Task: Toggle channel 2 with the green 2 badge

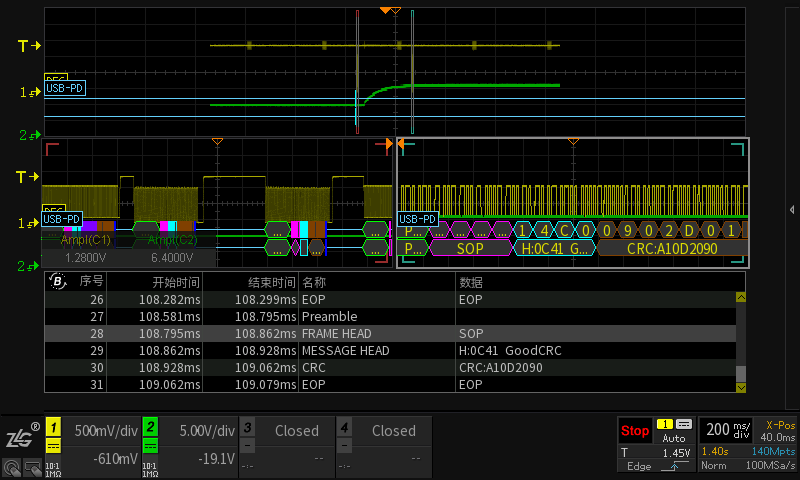Action: click(x=150, y=427)
